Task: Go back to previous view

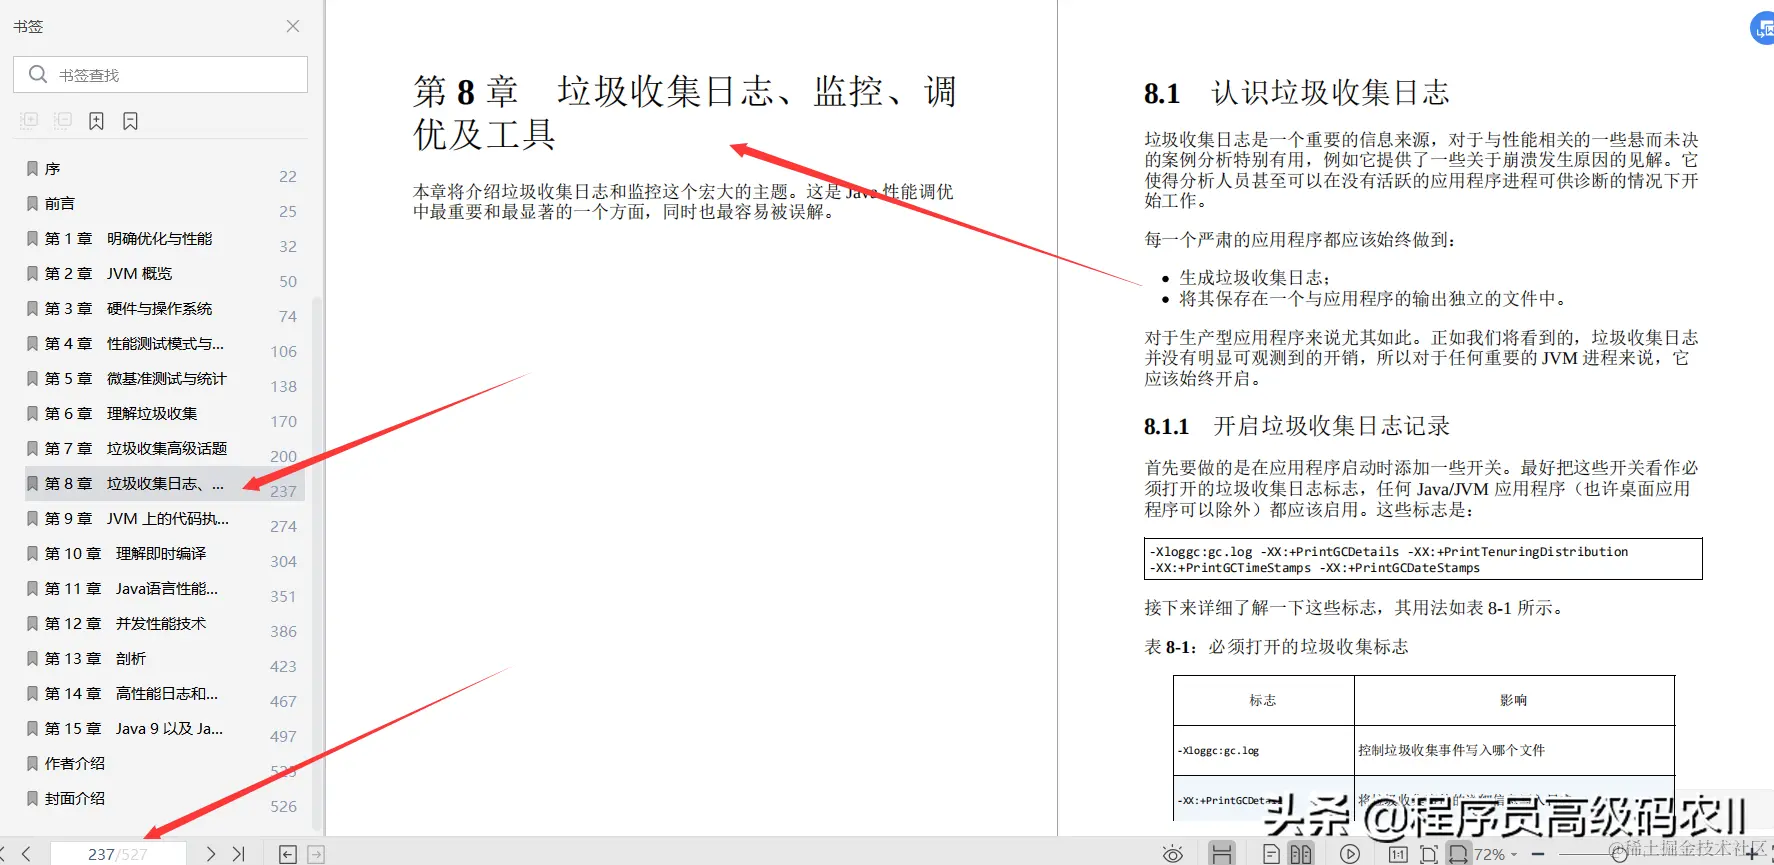Action: tap(287, 854)
